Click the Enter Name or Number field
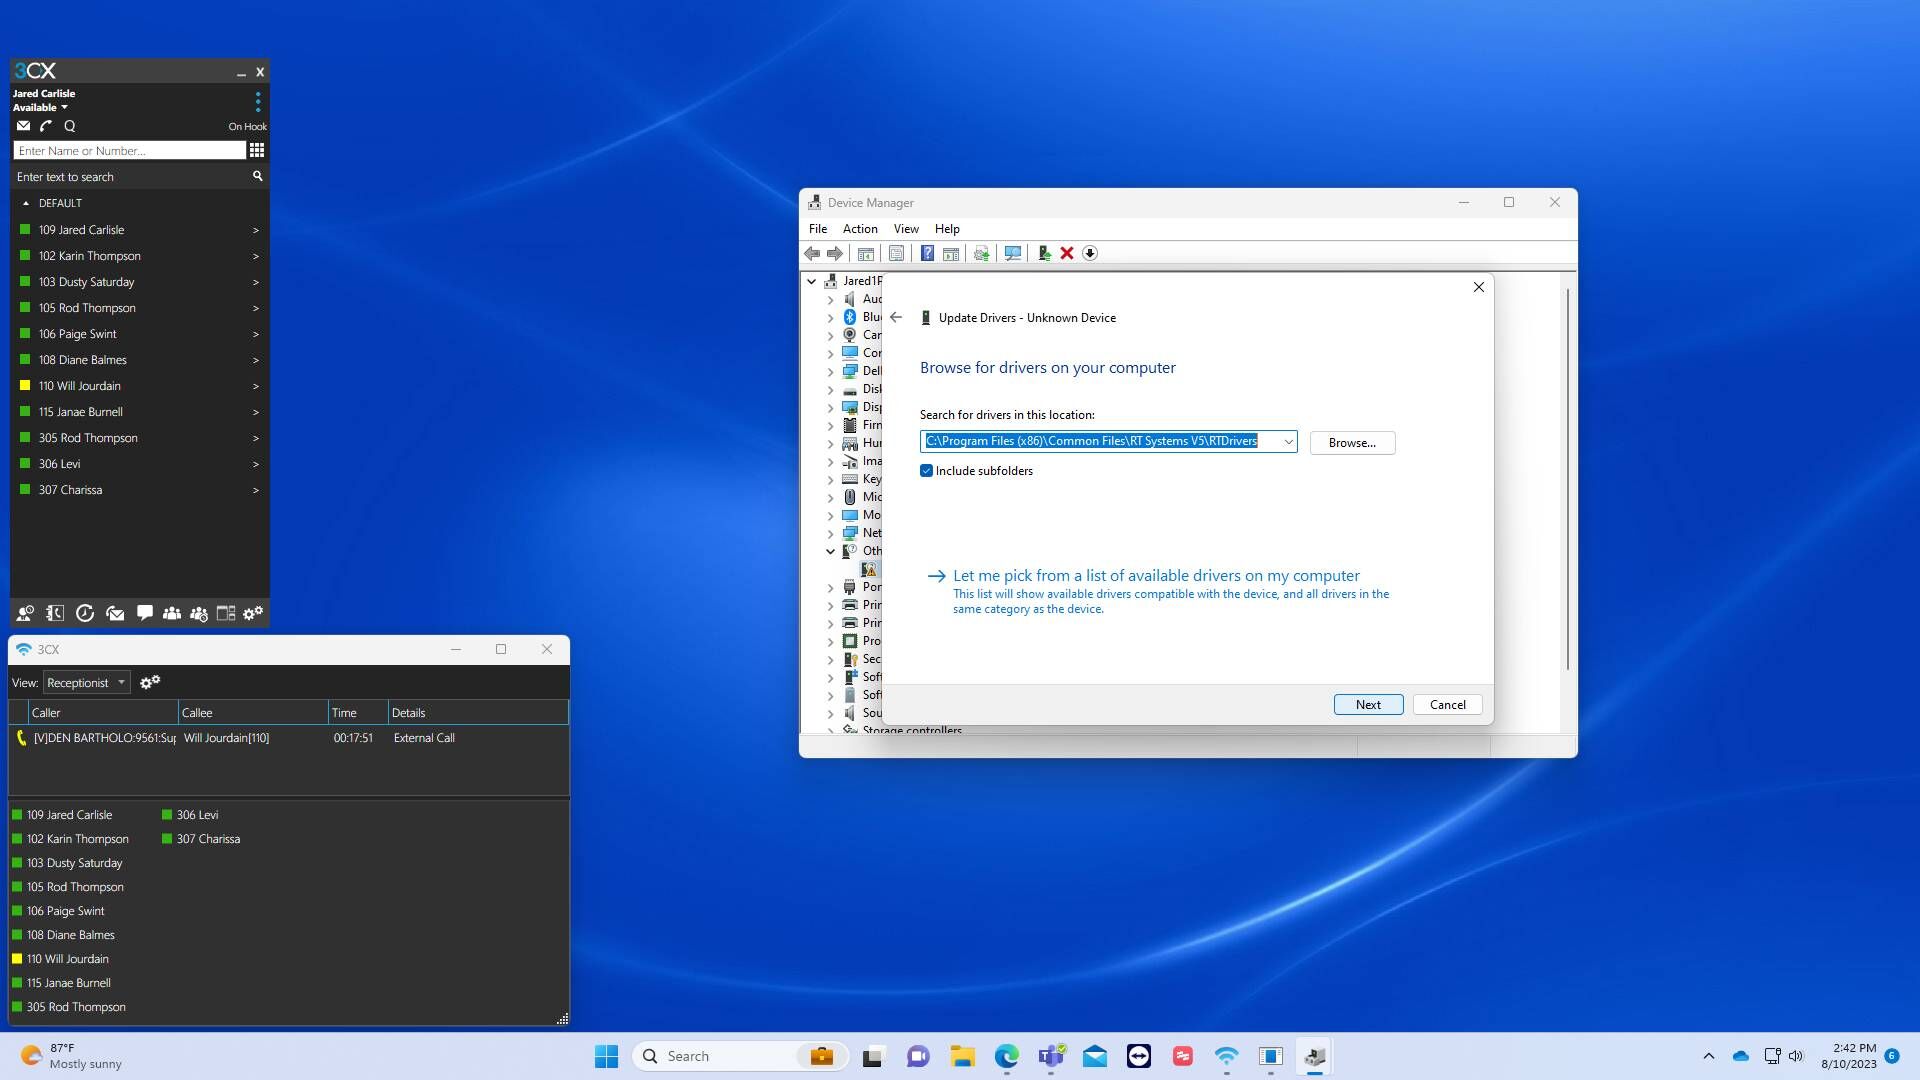This screenshot has width=1920, height=1080. click(129, 150)
